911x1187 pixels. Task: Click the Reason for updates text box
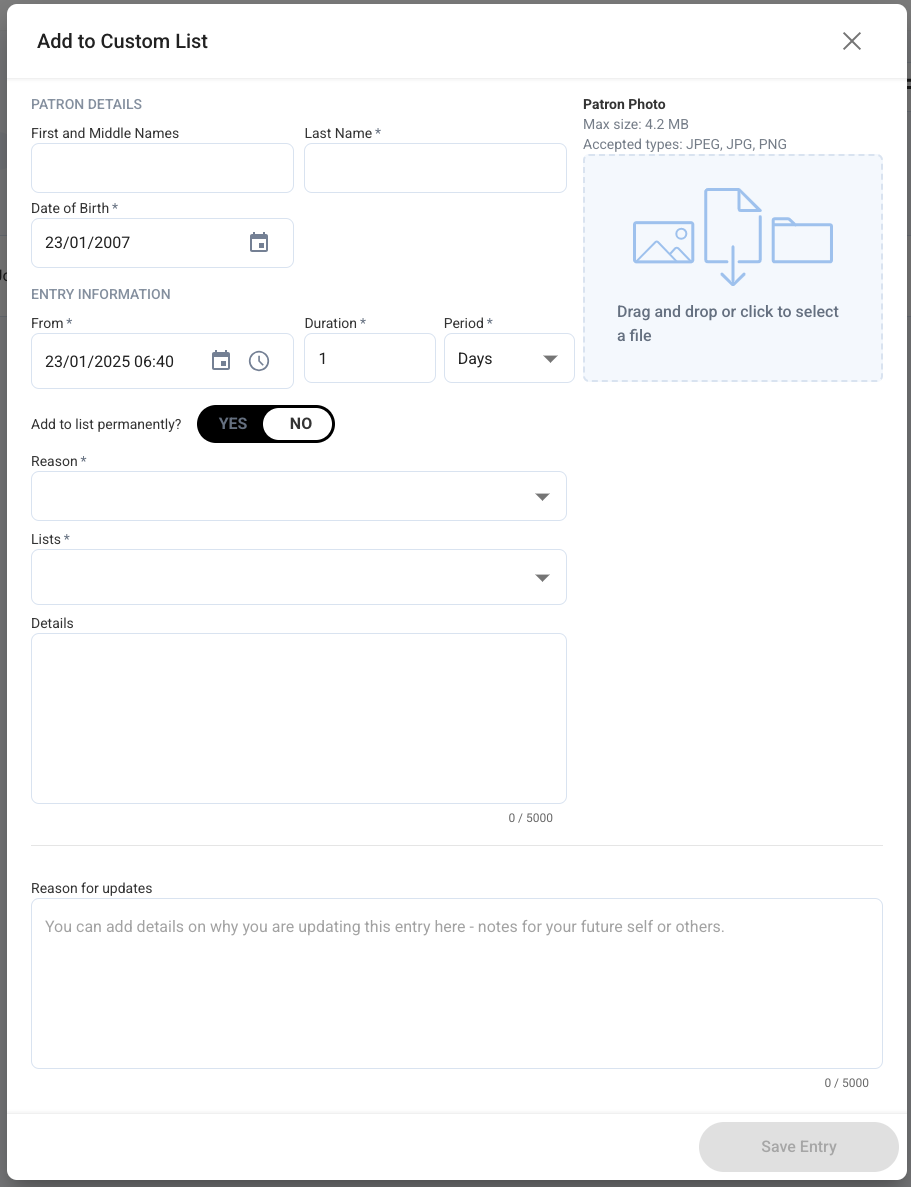tap(457, 983)
